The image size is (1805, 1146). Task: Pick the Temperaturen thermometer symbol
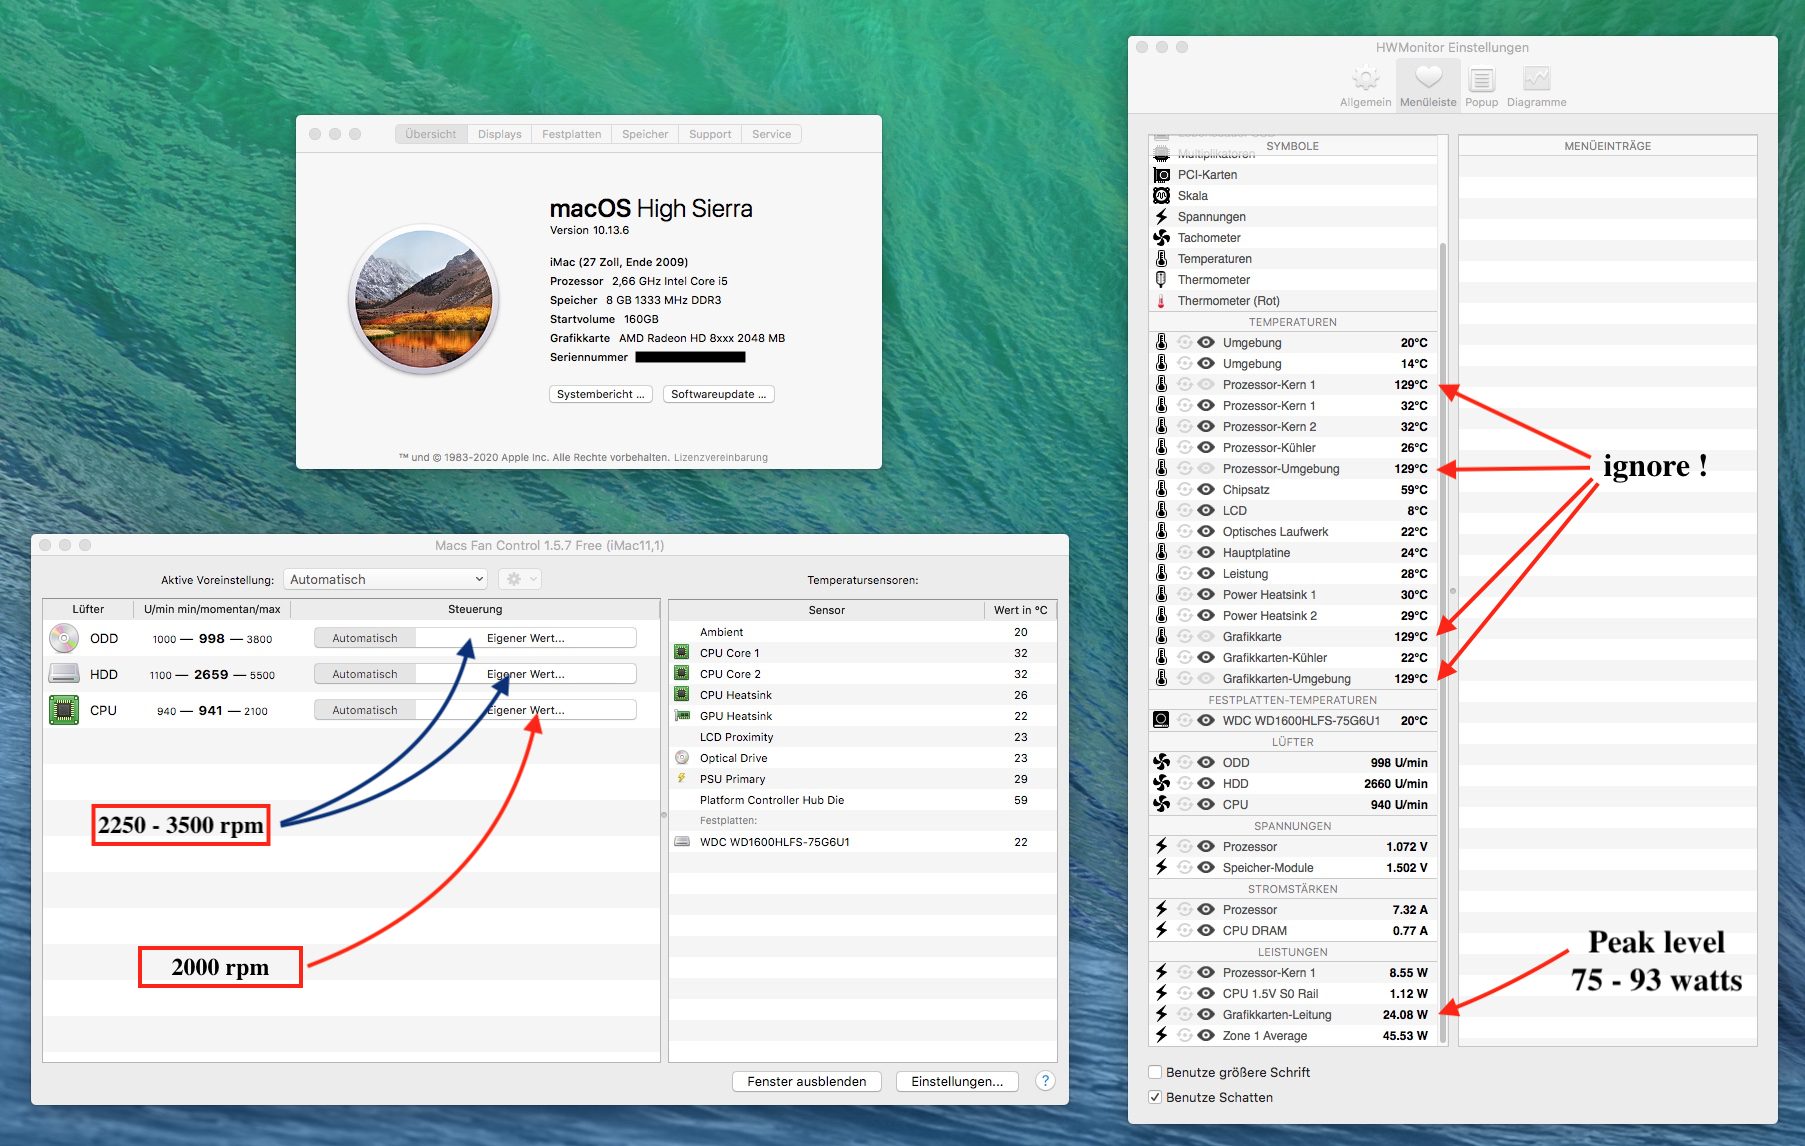pos(1161,259)
